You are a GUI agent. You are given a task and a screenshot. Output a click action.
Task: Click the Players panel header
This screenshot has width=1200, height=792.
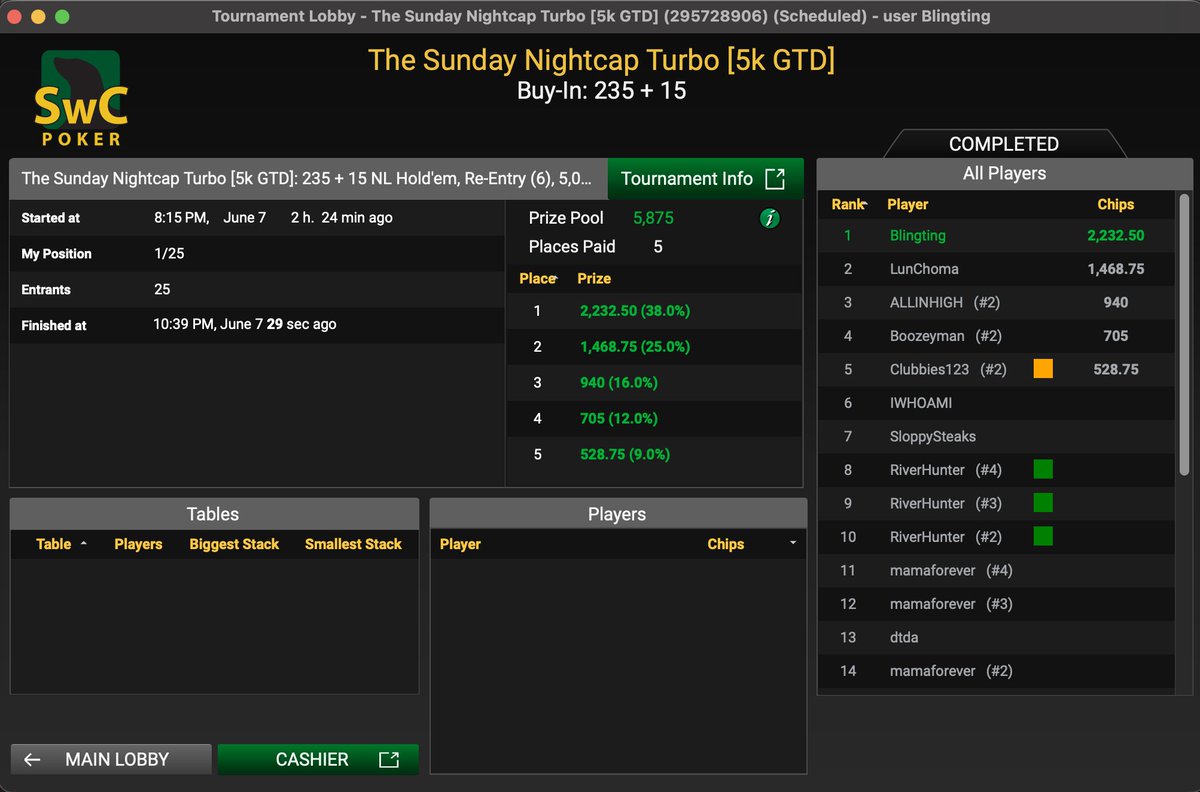(617, 514)
